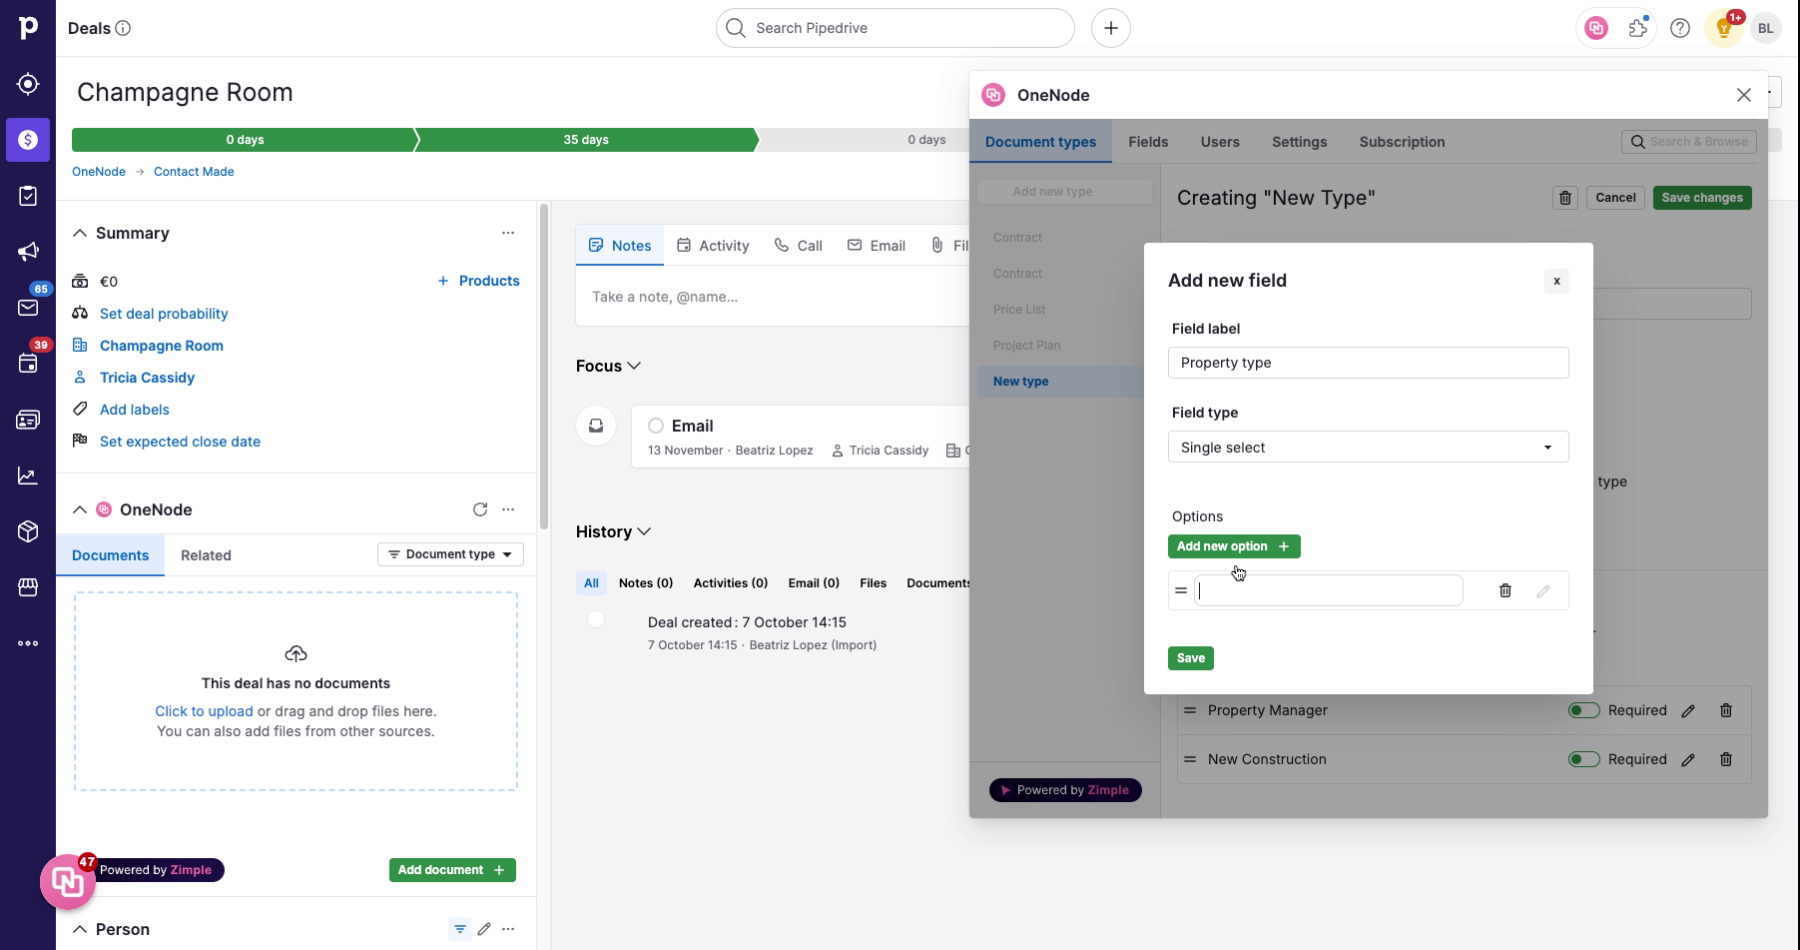
Task: Open the Leads radar icon in sidebar
Action: click(x=28, y=84)
